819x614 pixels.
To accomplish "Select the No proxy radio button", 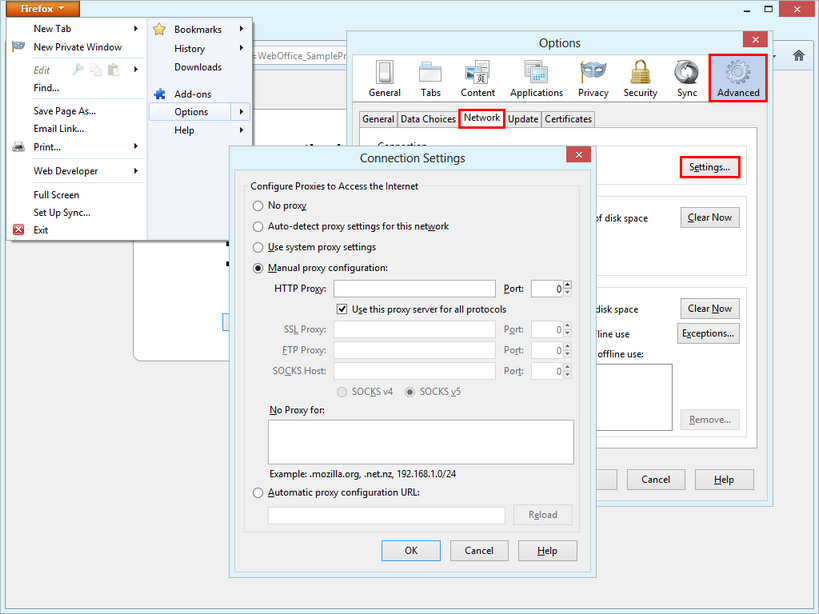I will point(258,205).
